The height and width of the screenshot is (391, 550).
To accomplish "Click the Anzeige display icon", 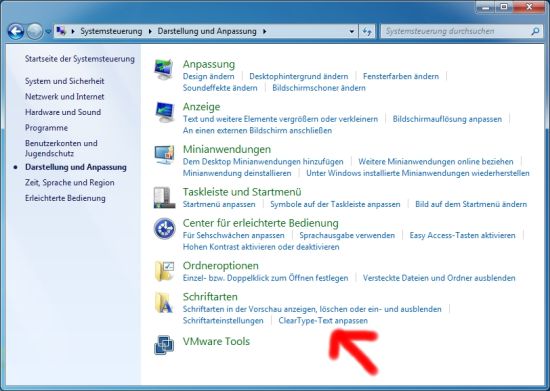I will click(x=164, y=112).
